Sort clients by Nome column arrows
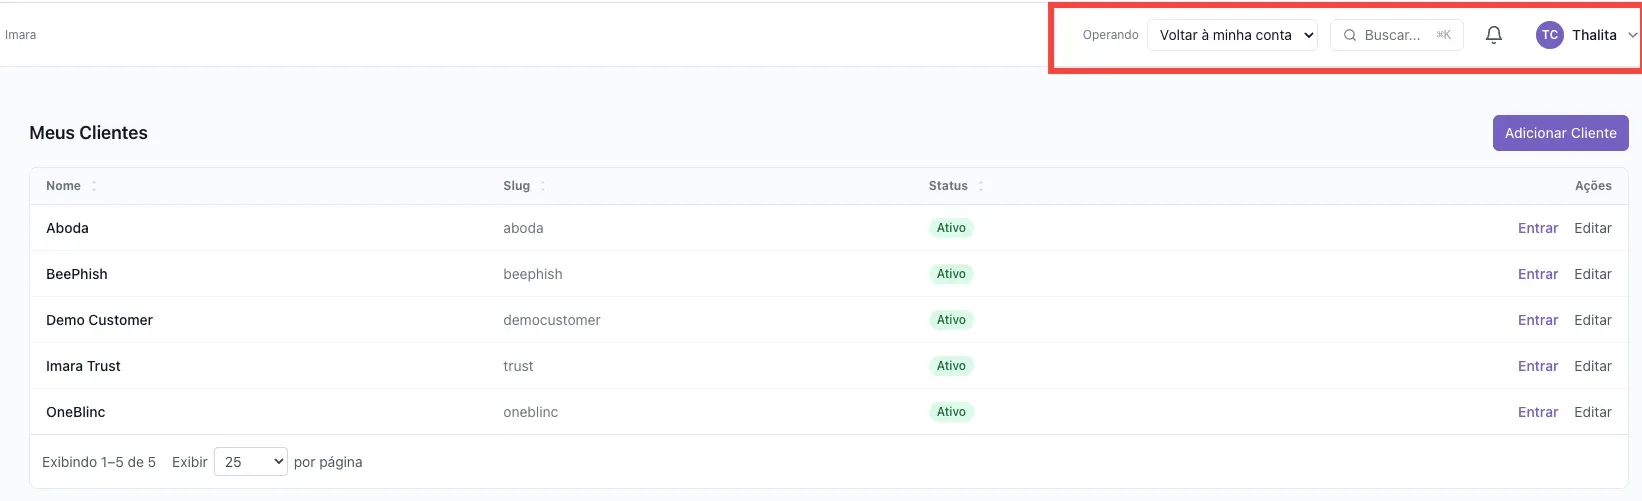This screenshot has height=501, width=1642. pyautogui.click(x=94, y=186)
